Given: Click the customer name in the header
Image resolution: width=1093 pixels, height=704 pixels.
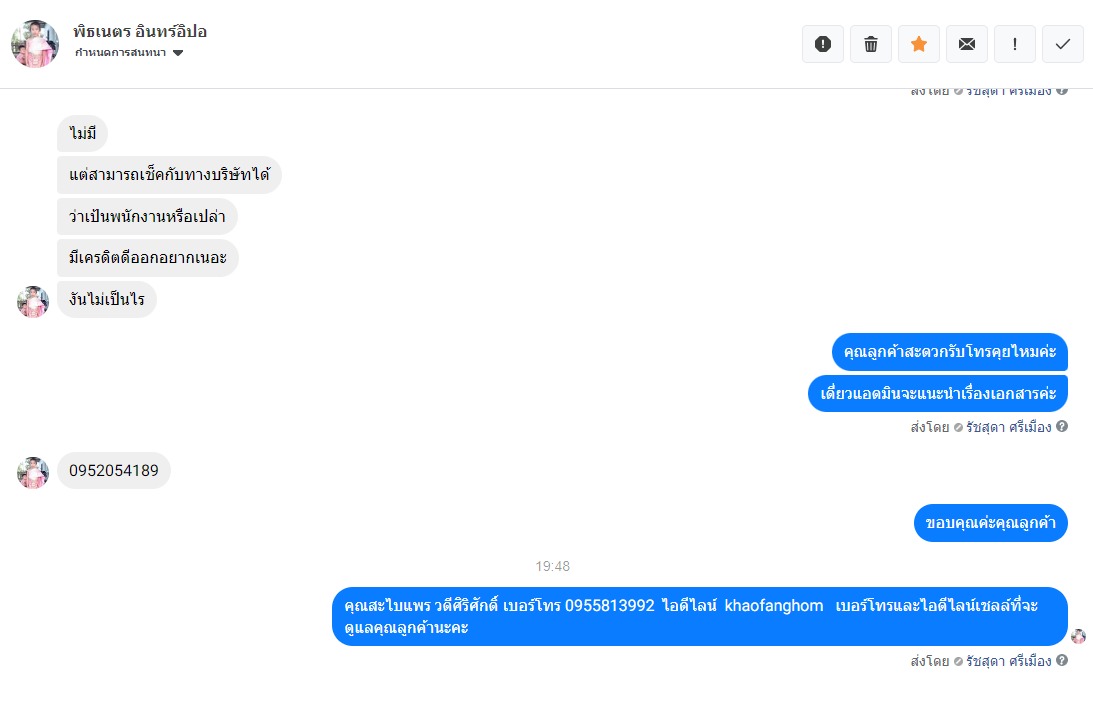Looking at the screenshot, I should coord(140,31).
